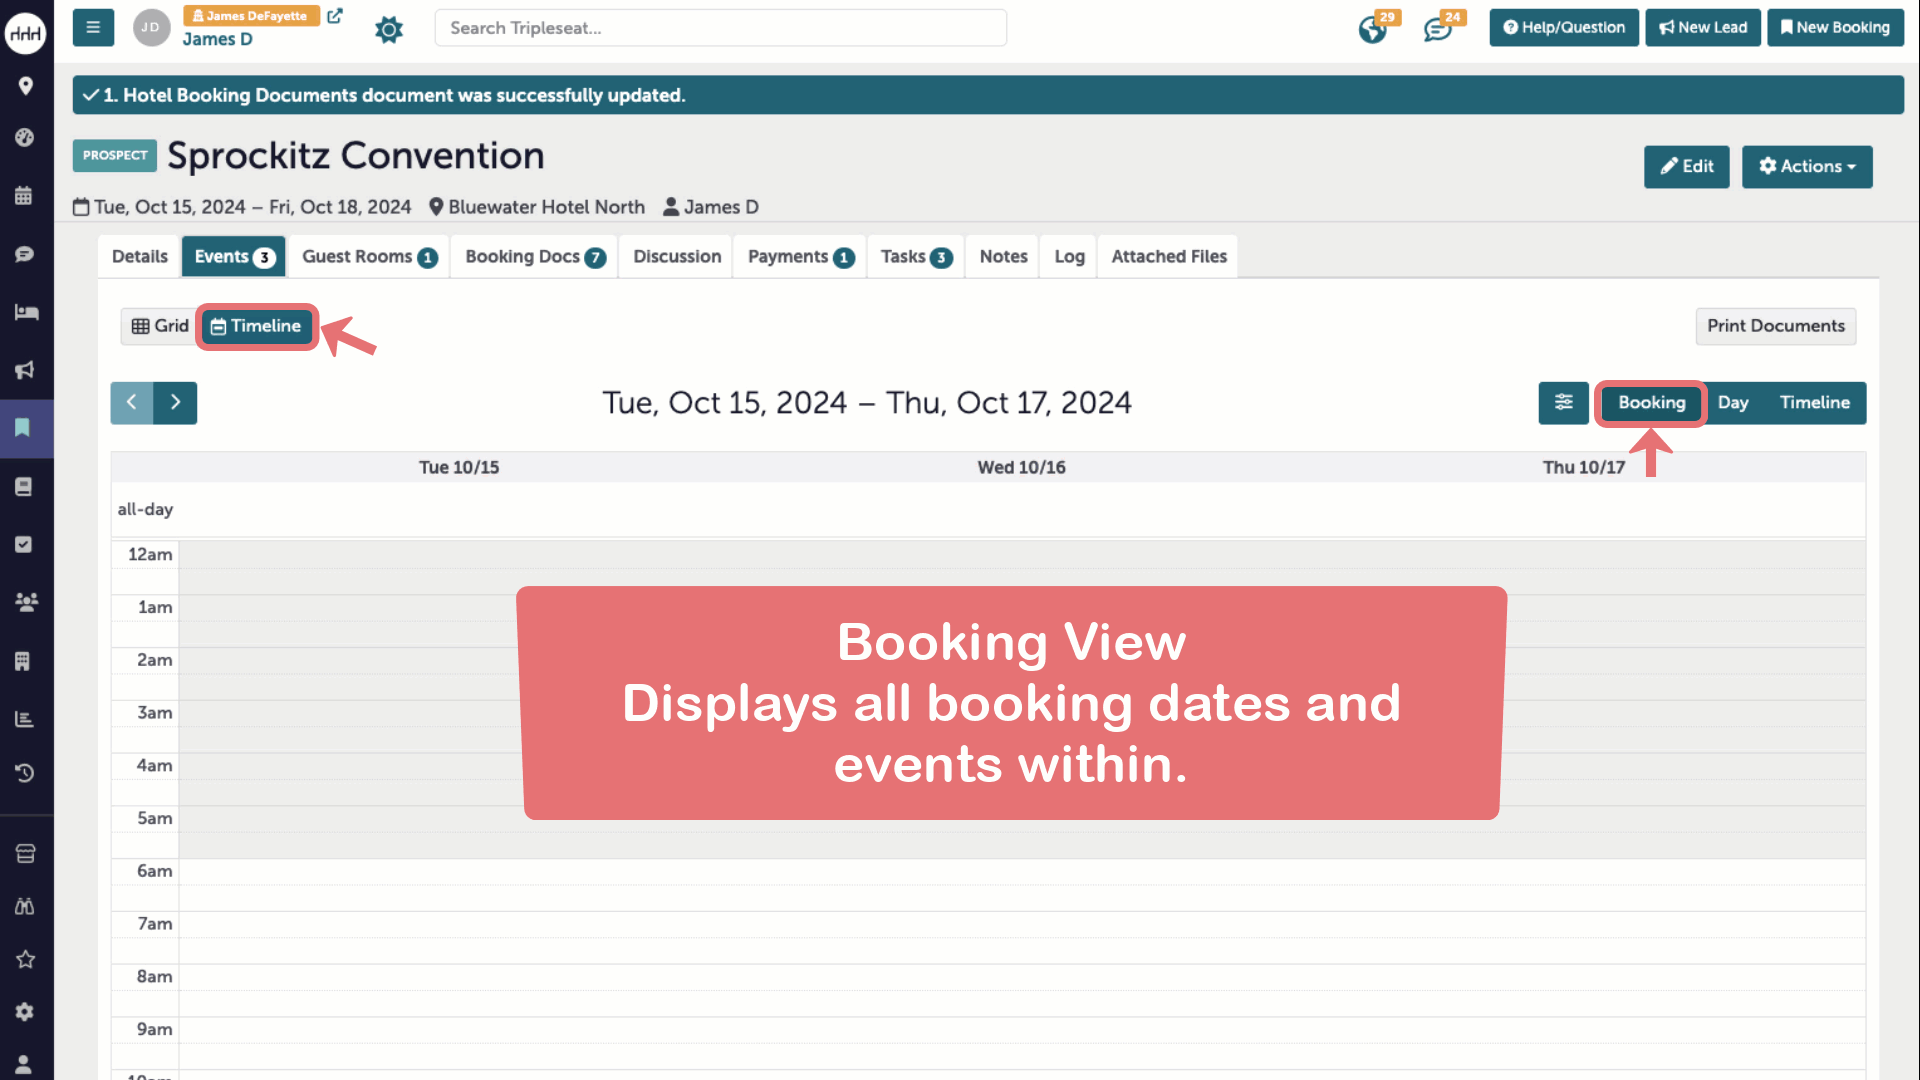Toggle the hamburger menu button
This screenshot has height=1080, width=1920.
click(93, 28)
